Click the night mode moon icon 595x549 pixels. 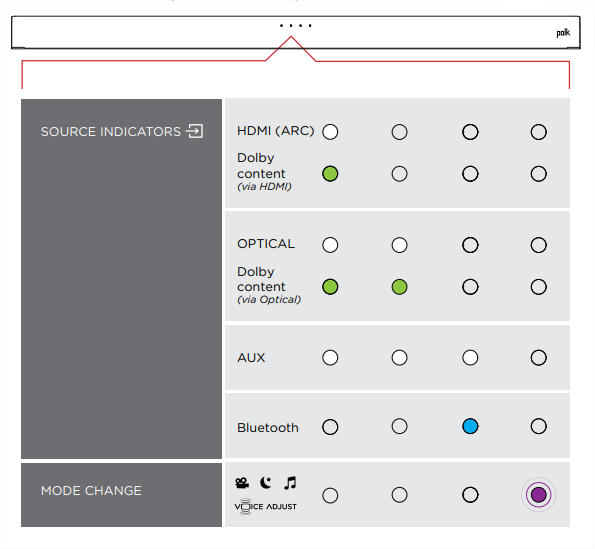266,483
